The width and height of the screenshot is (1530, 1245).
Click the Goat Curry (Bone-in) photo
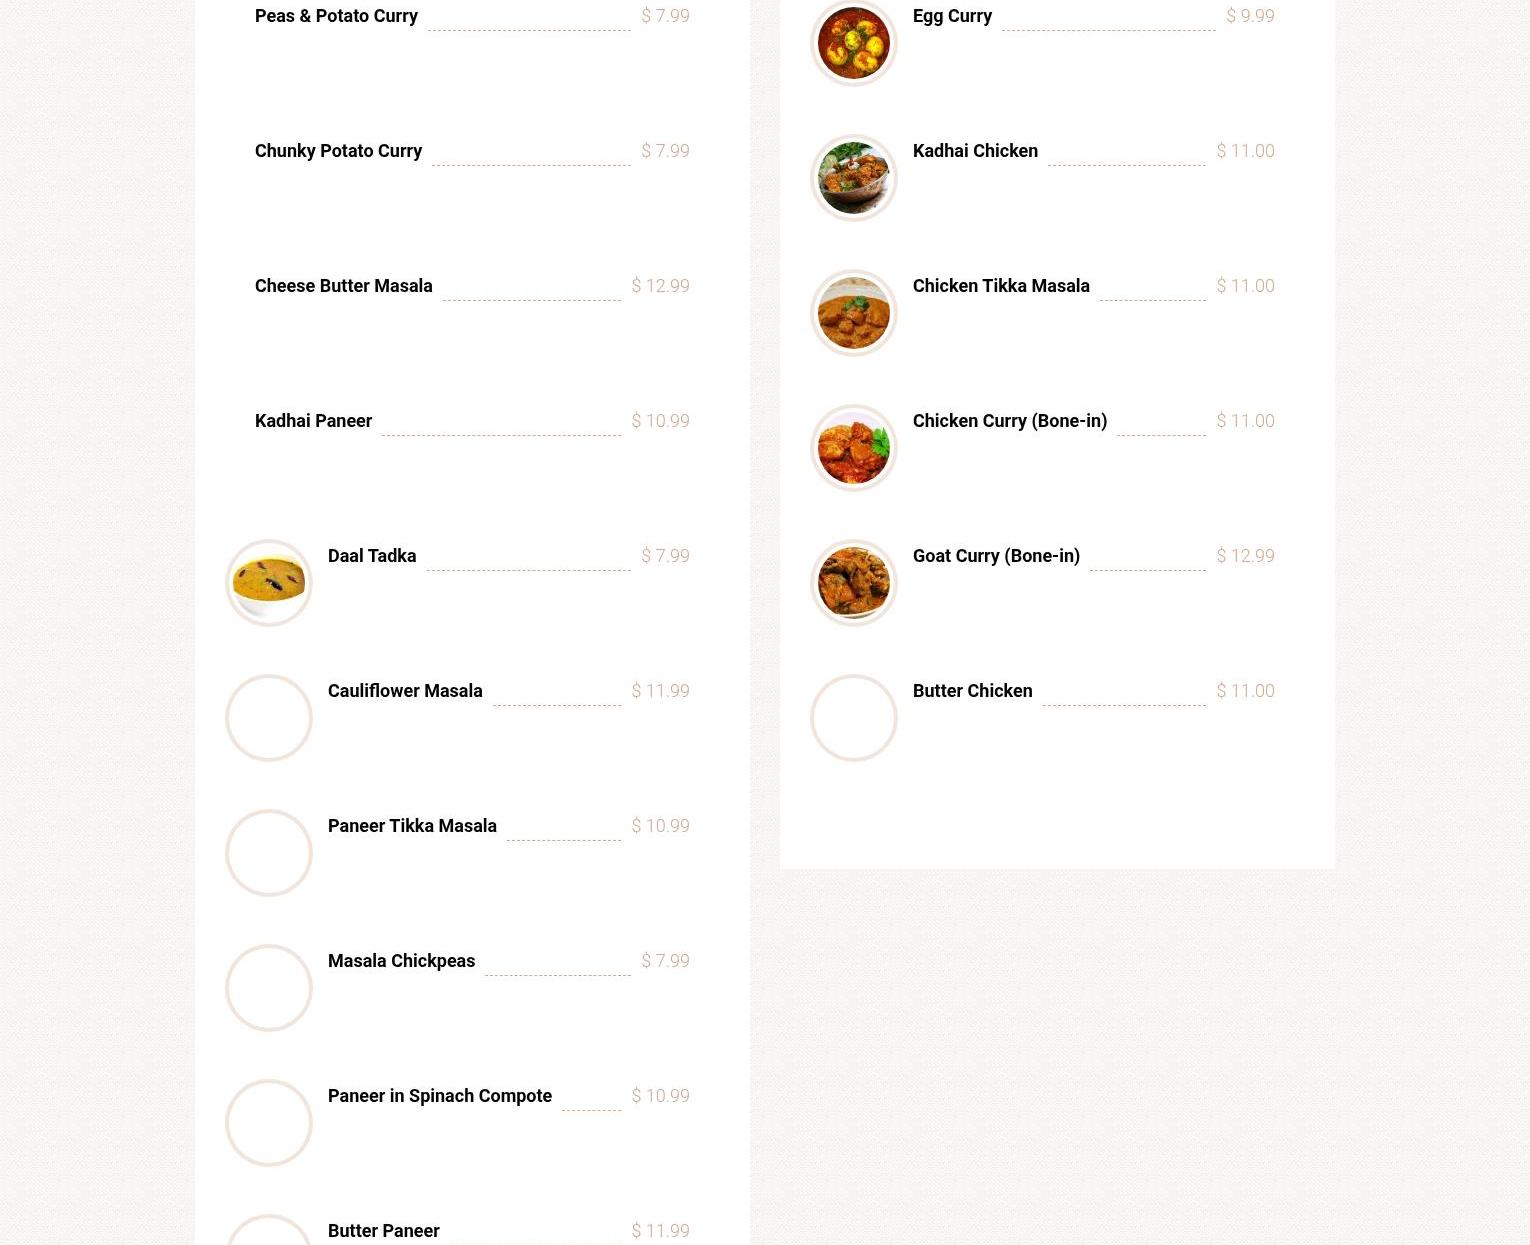pos(853,583)
